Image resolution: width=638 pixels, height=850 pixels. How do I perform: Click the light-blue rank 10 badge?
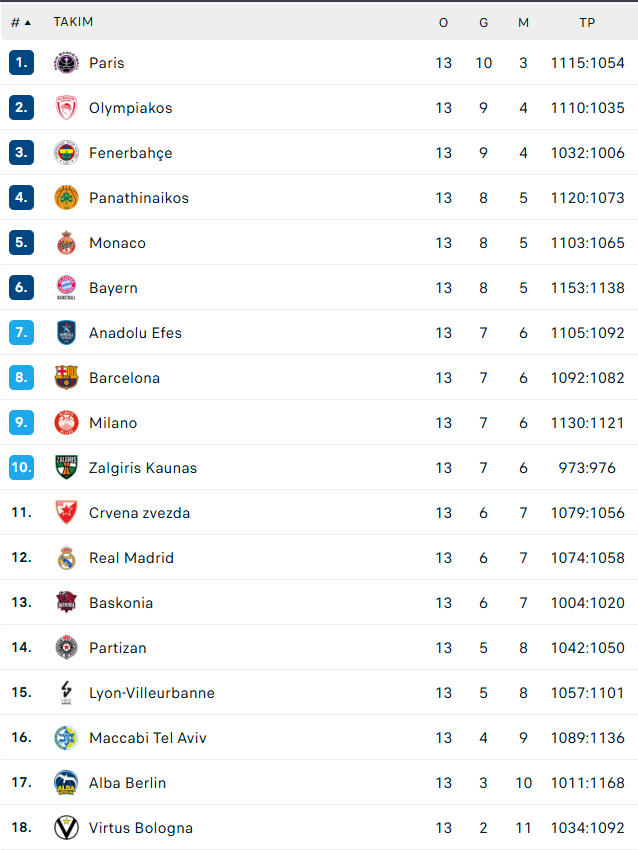point(21,468)
